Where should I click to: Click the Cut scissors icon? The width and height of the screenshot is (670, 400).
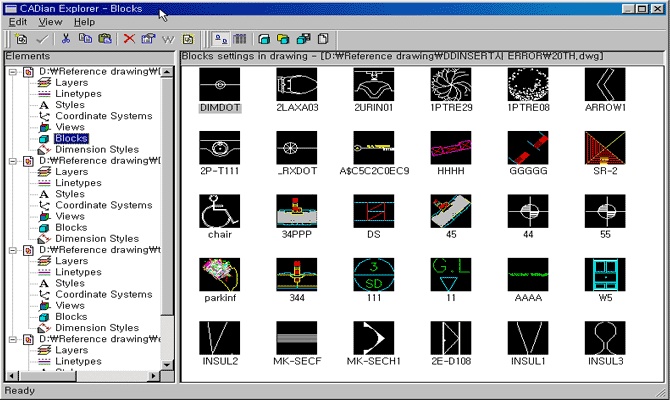(65, 39)
